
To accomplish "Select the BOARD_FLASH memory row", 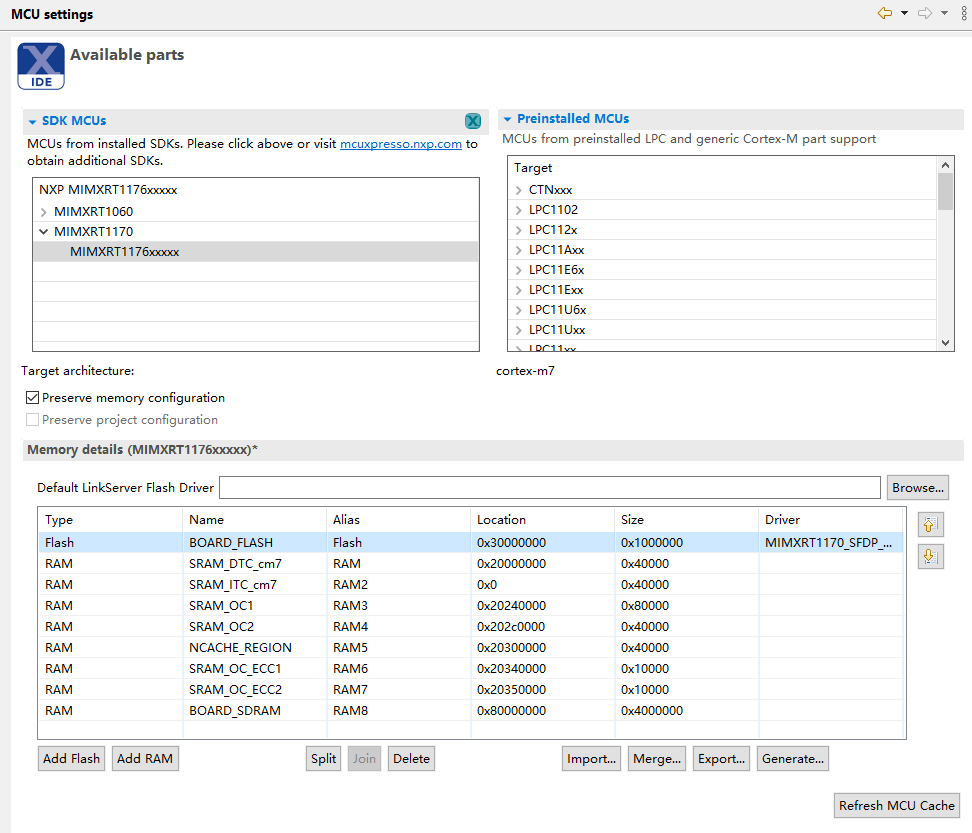I will point(471,542).
